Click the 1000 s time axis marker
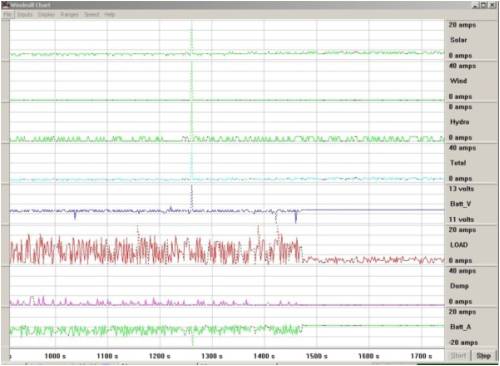 click(x=55, y=356)
